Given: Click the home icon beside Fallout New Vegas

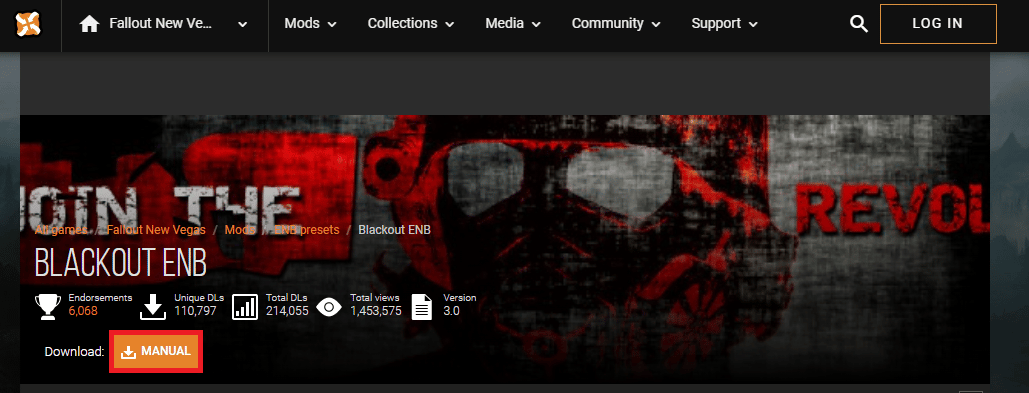Looking at the screenshot, I should (x=89, y=24).
